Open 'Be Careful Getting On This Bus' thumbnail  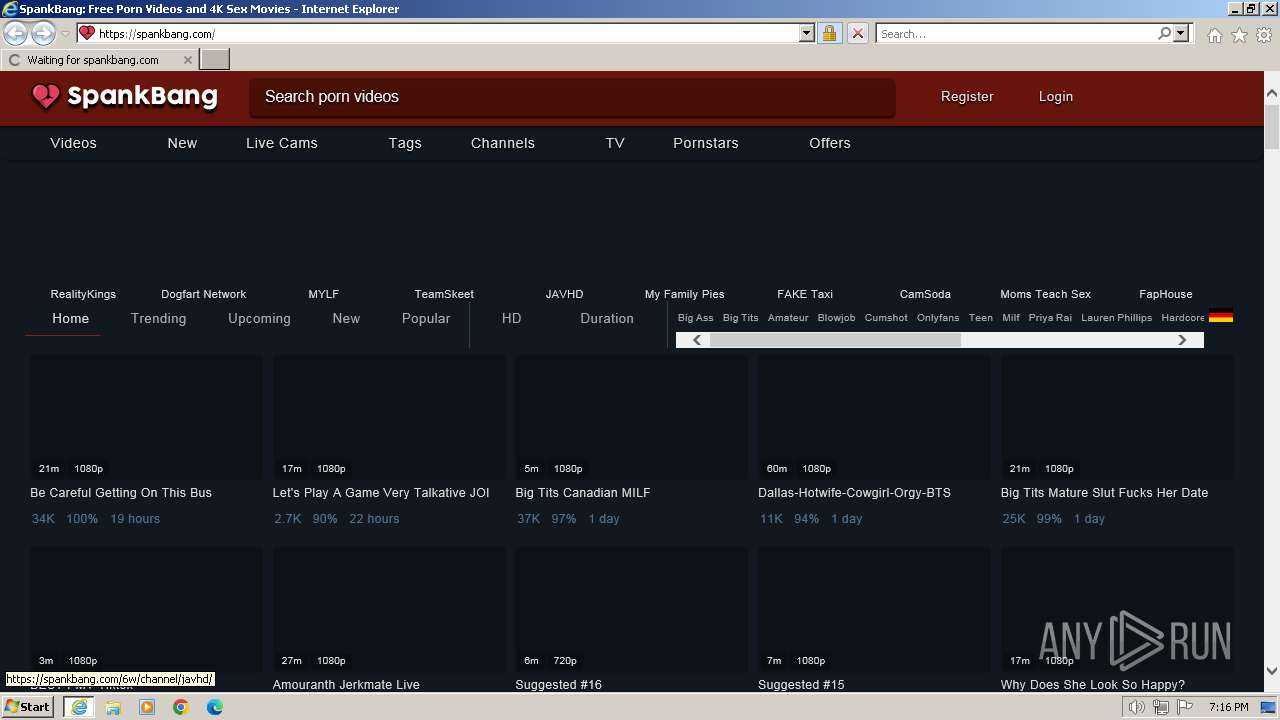tap(146, 416)
